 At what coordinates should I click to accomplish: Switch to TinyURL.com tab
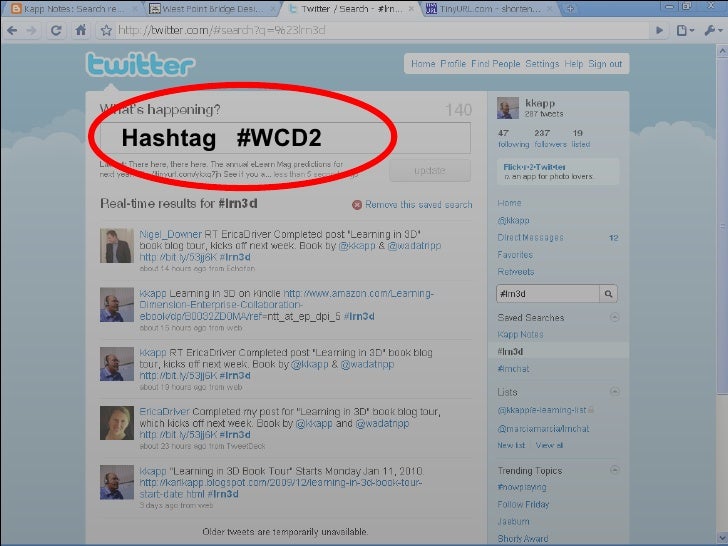click(x=490, y=9)
